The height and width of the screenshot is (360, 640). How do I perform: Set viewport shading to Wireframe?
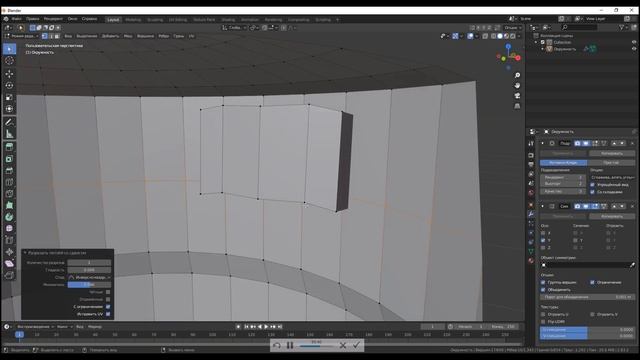click(493, 36)
